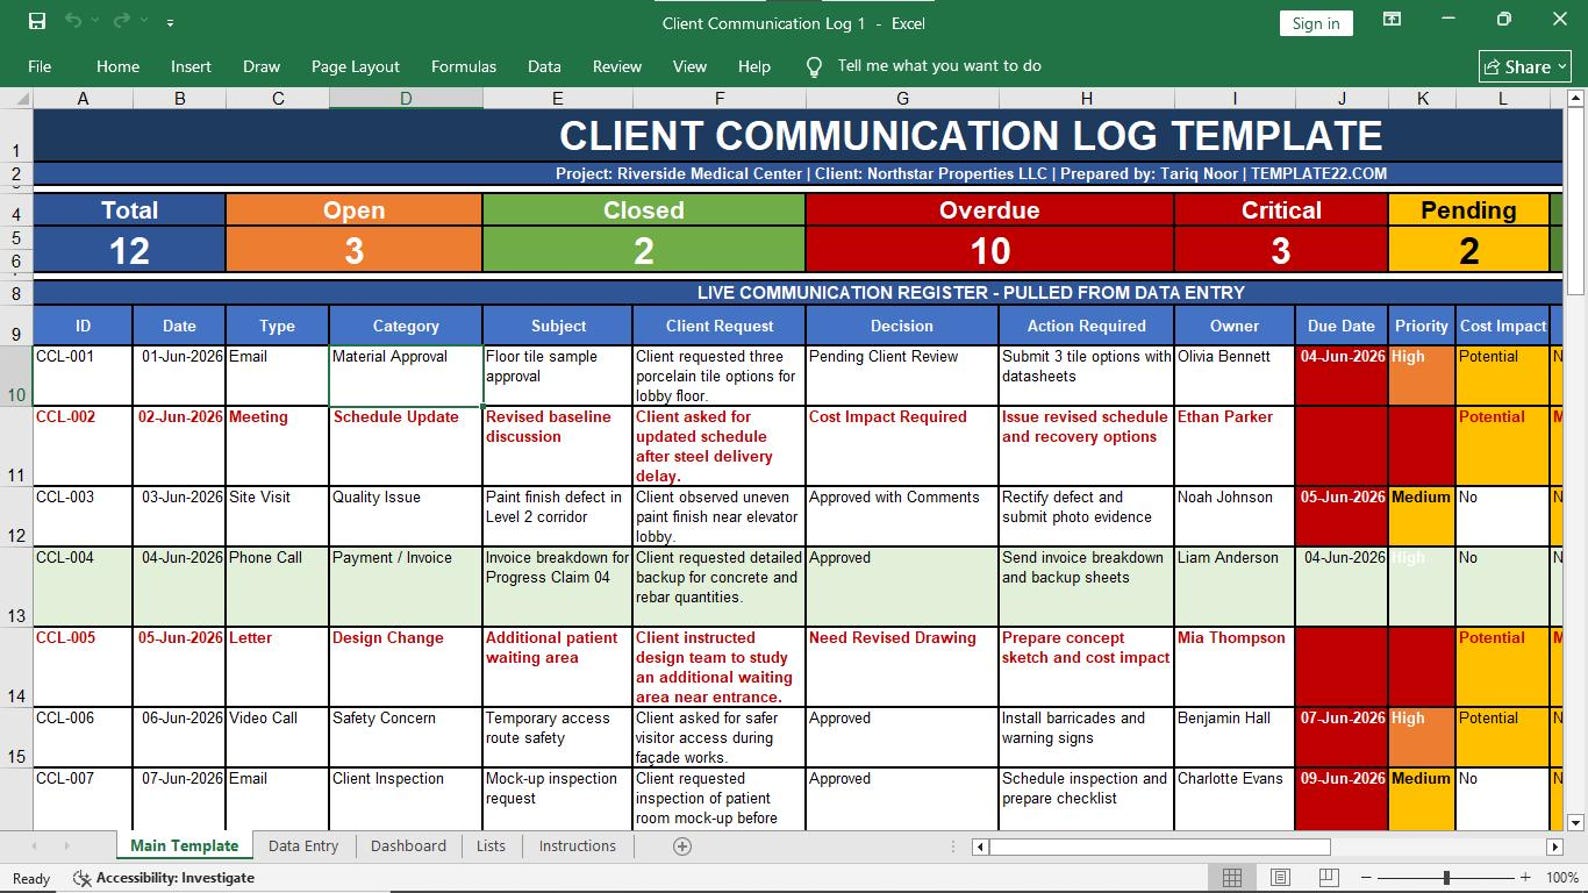The width and height of the screenshot is (1588, 893).
Task: Select the Material Approval category cell
Action: click(406, 376)
